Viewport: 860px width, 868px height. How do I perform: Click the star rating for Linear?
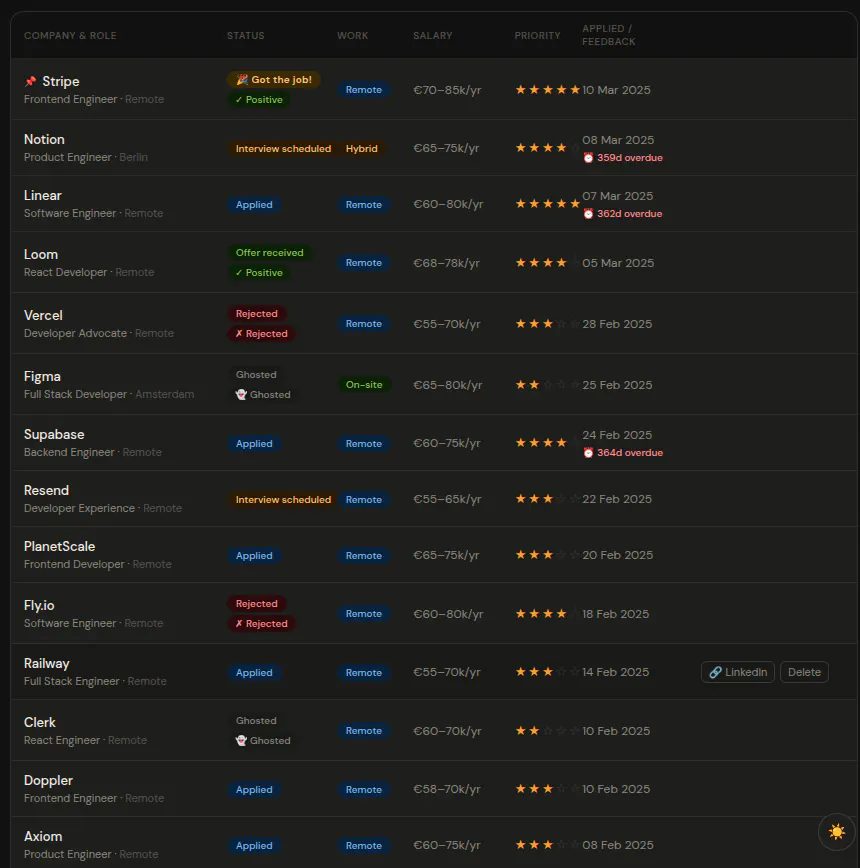click(x=547, y=204)
